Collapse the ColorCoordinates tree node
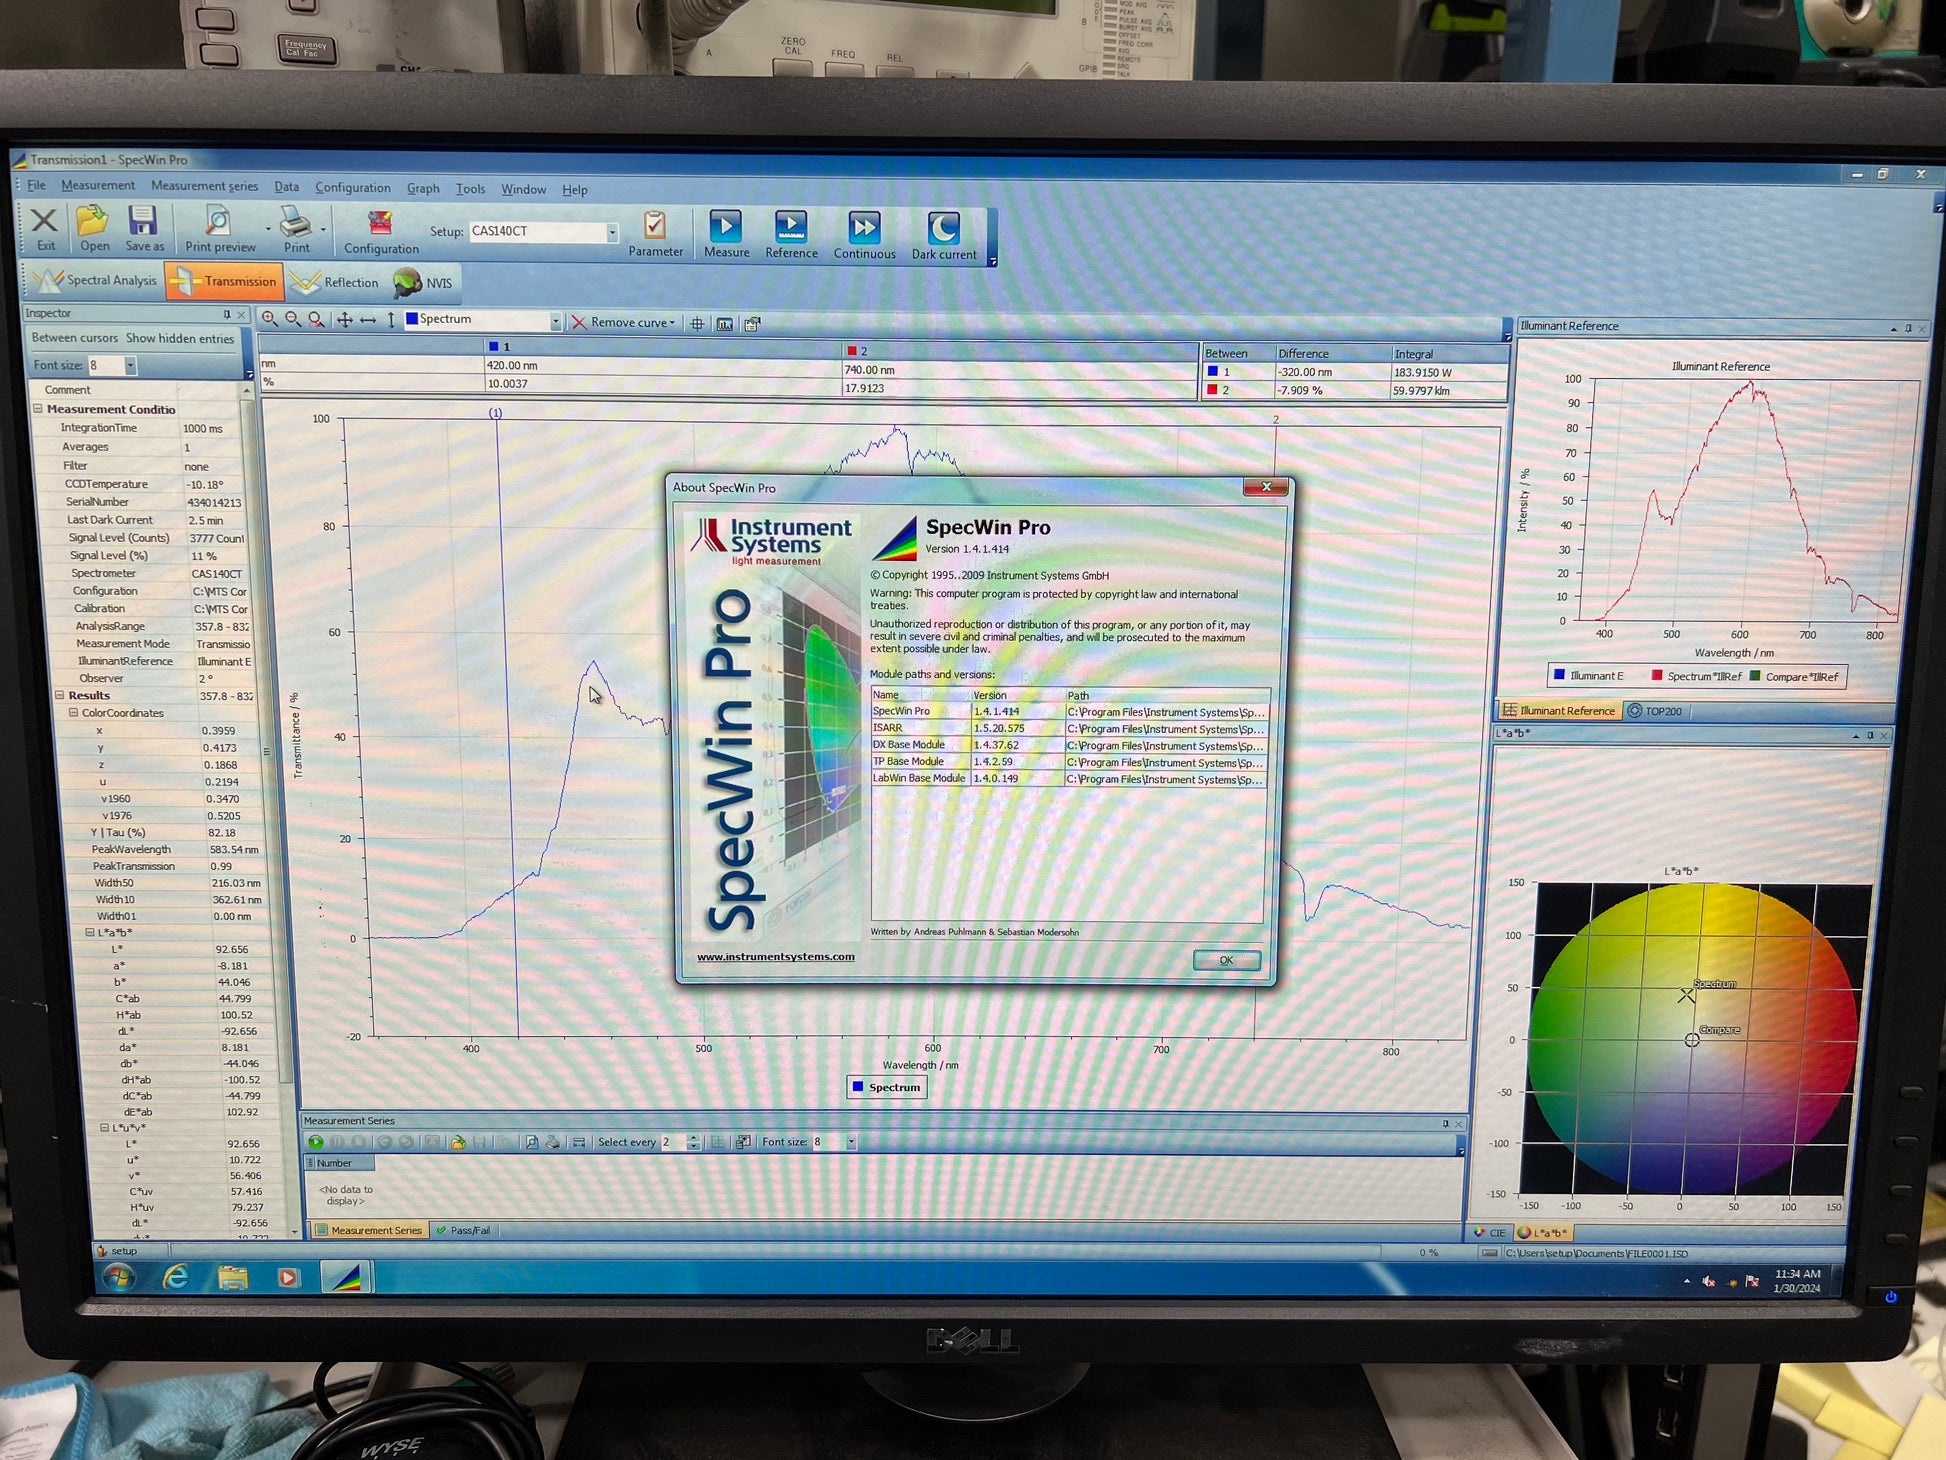1946x1460 pixels. click(x=73, y=713)
